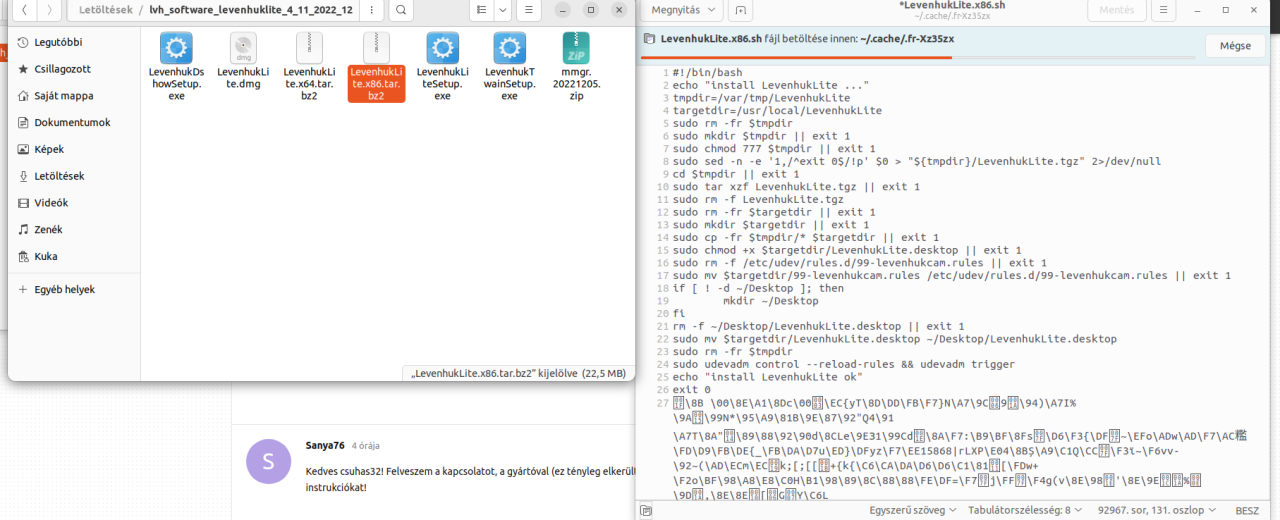
Task: Select the LevenhukLite.x86.tar.bz2 archive icon
Action: [x=376, y=47]
